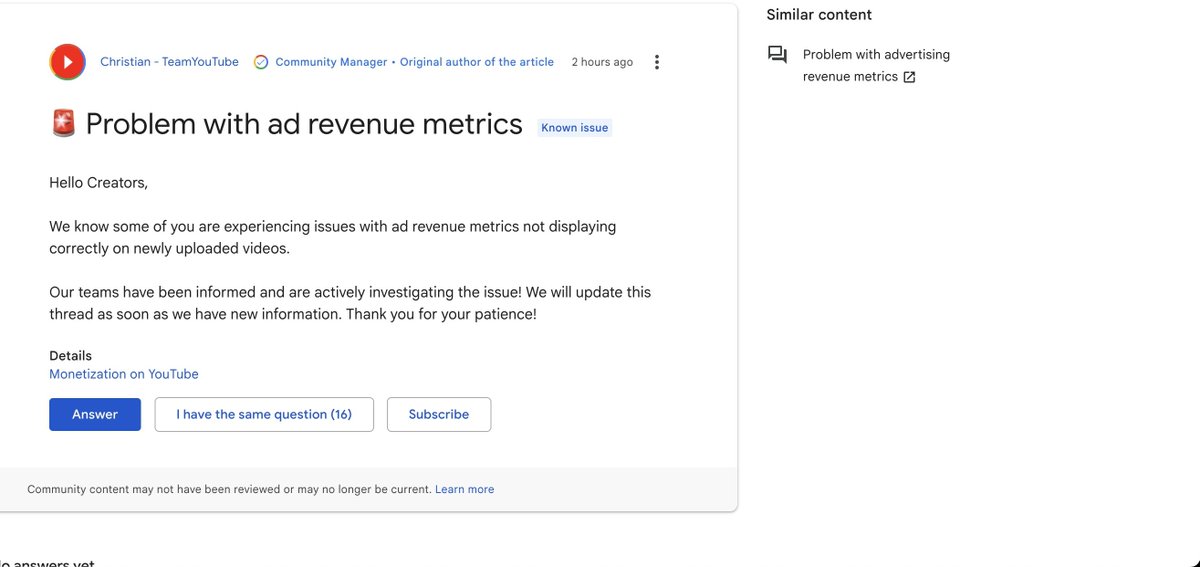Click the Problem with ad revenue metrics title
Image resolution: width=1200 pixels, height=567 pixels.
coord(304,124)
